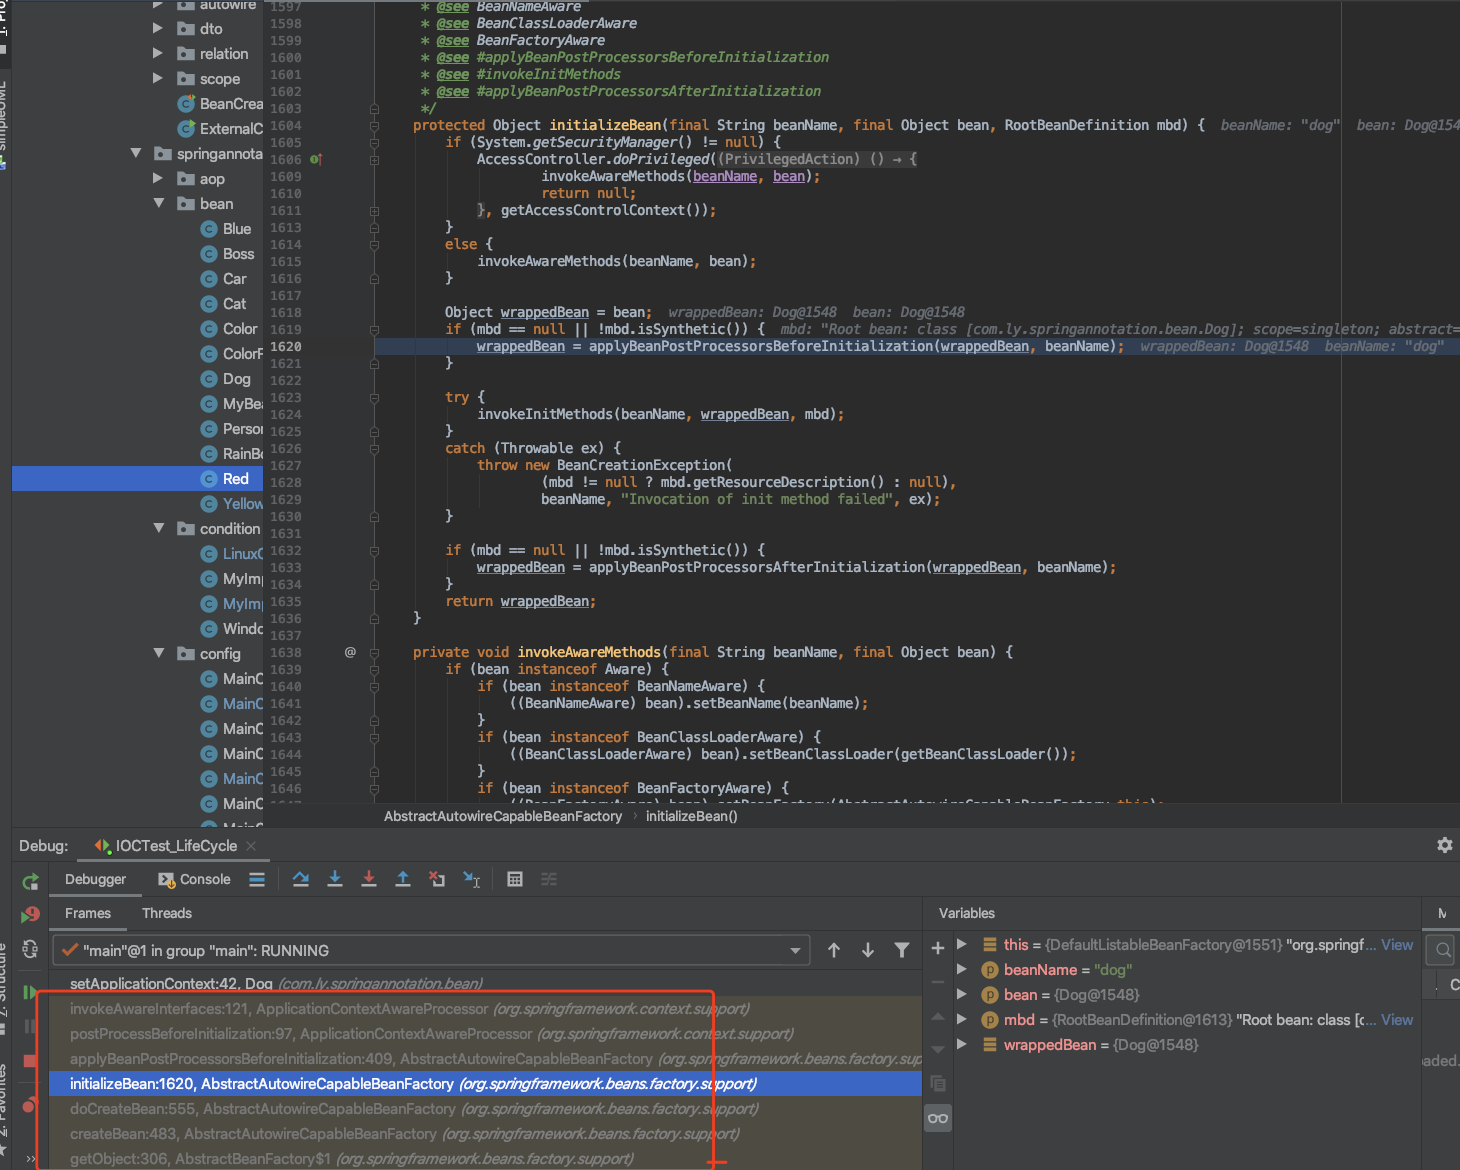Viewport: 1460px width, 1170px height.
Task: Expand the wrappedBean variable node
Action: [x=962, y=1044]
